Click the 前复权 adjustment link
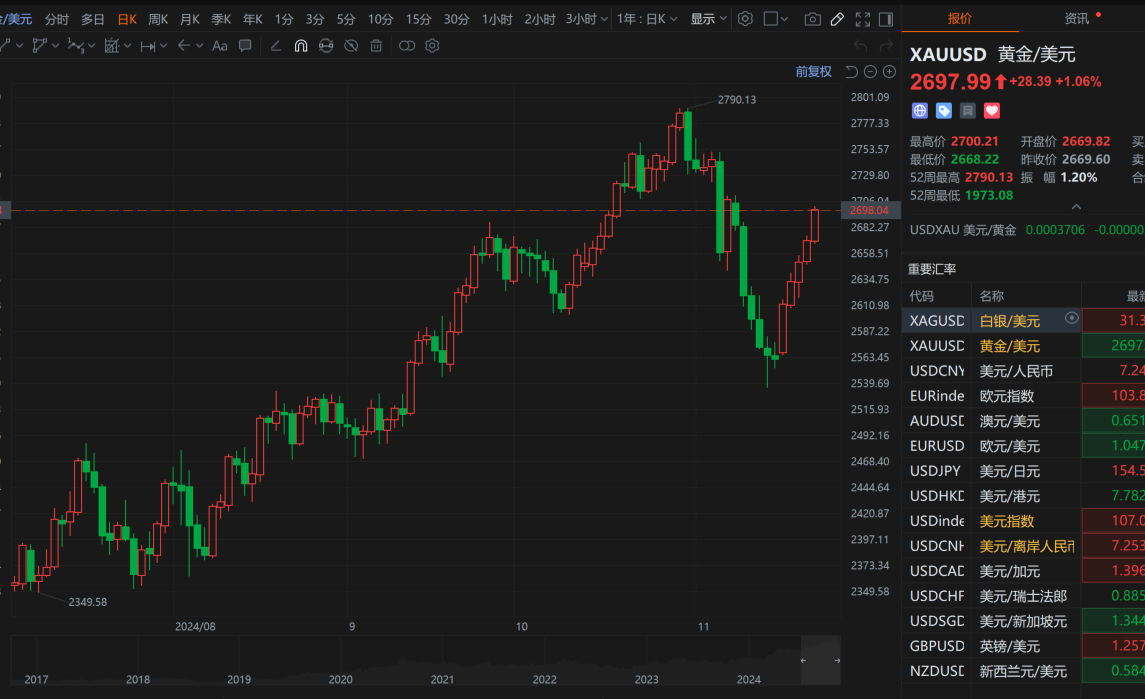This screenshot has width=1145, height=699. [813, 71]
